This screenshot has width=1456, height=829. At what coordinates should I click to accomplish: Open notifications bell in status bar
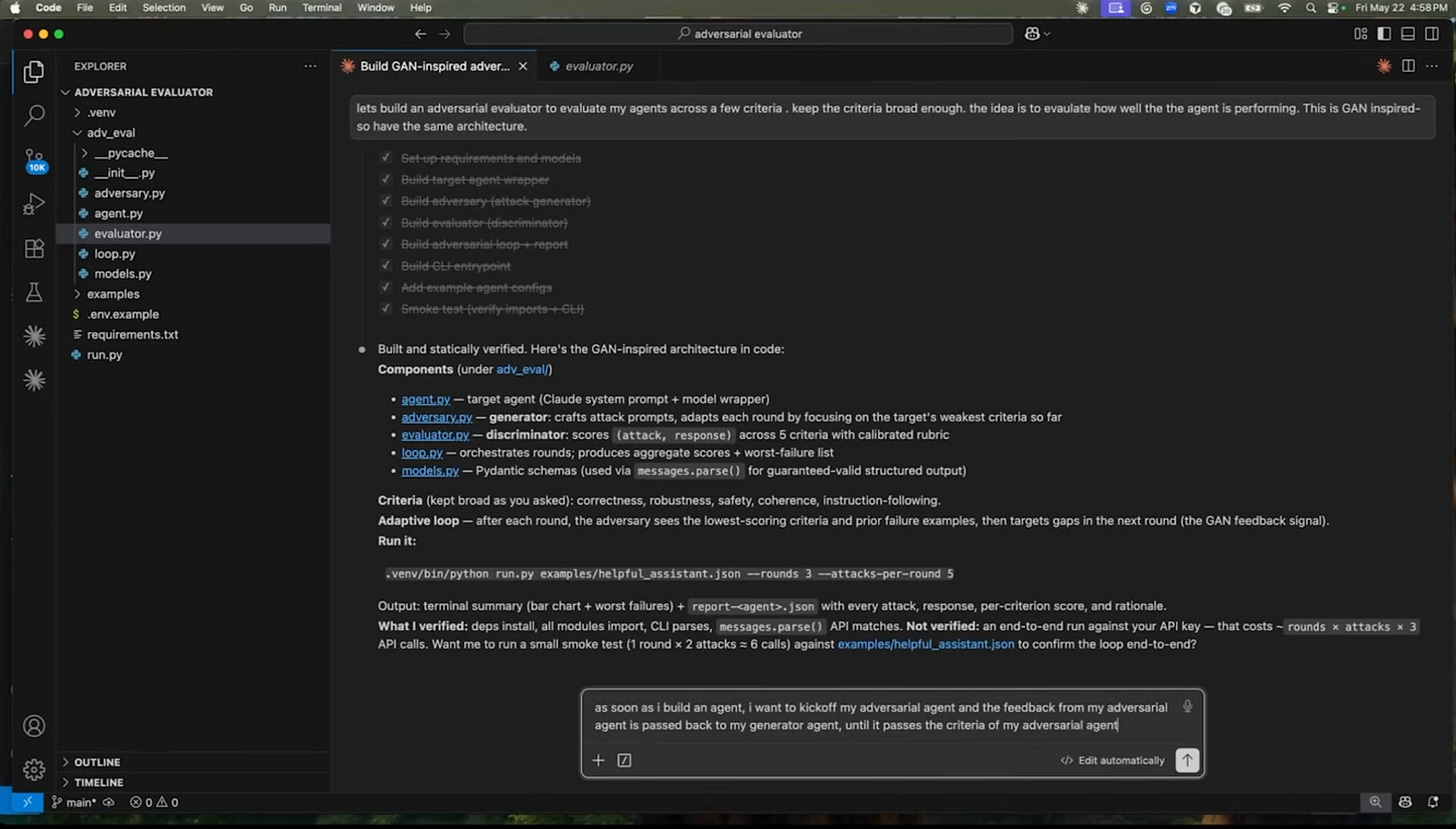1431,802
